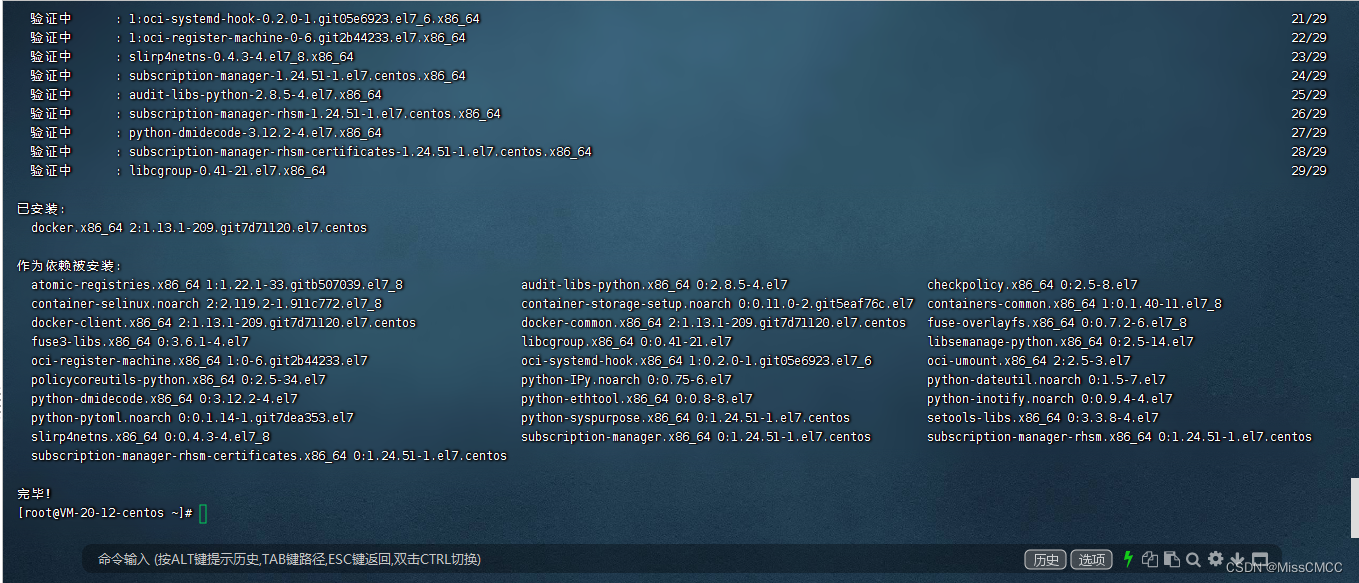This screenshot has height=583, width=1359.
Task: Click python-inotify.noarch package entry
Action: (1050, 399)
